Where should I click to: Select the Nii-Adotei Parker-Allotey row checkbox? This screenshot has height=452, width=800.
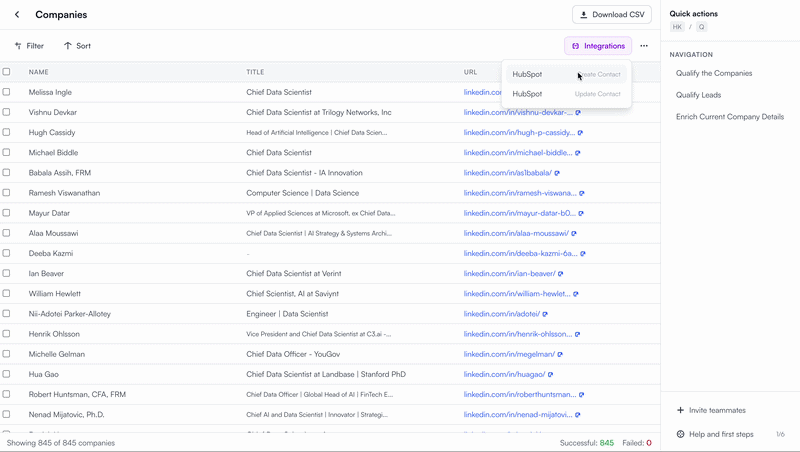click(6, 314)
